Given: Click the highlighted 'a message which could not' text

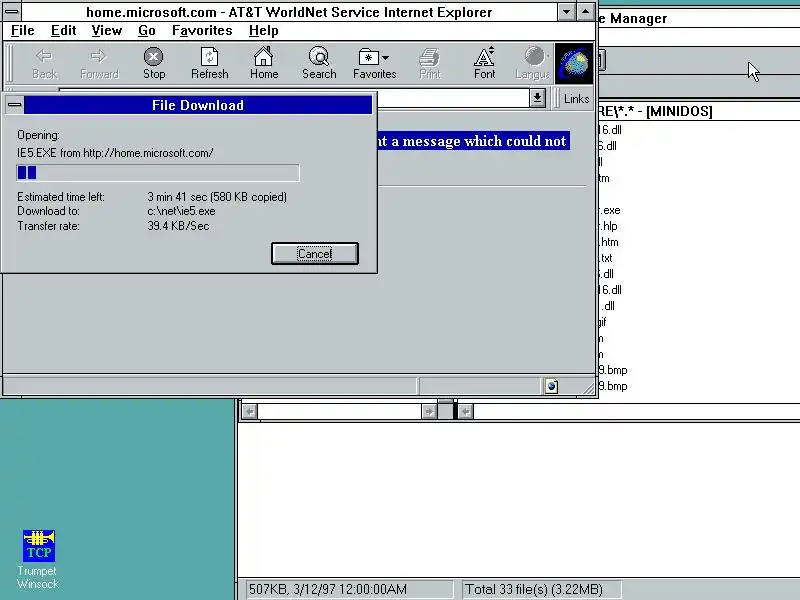Looking at the screenshot, I should tap(479, 141).
